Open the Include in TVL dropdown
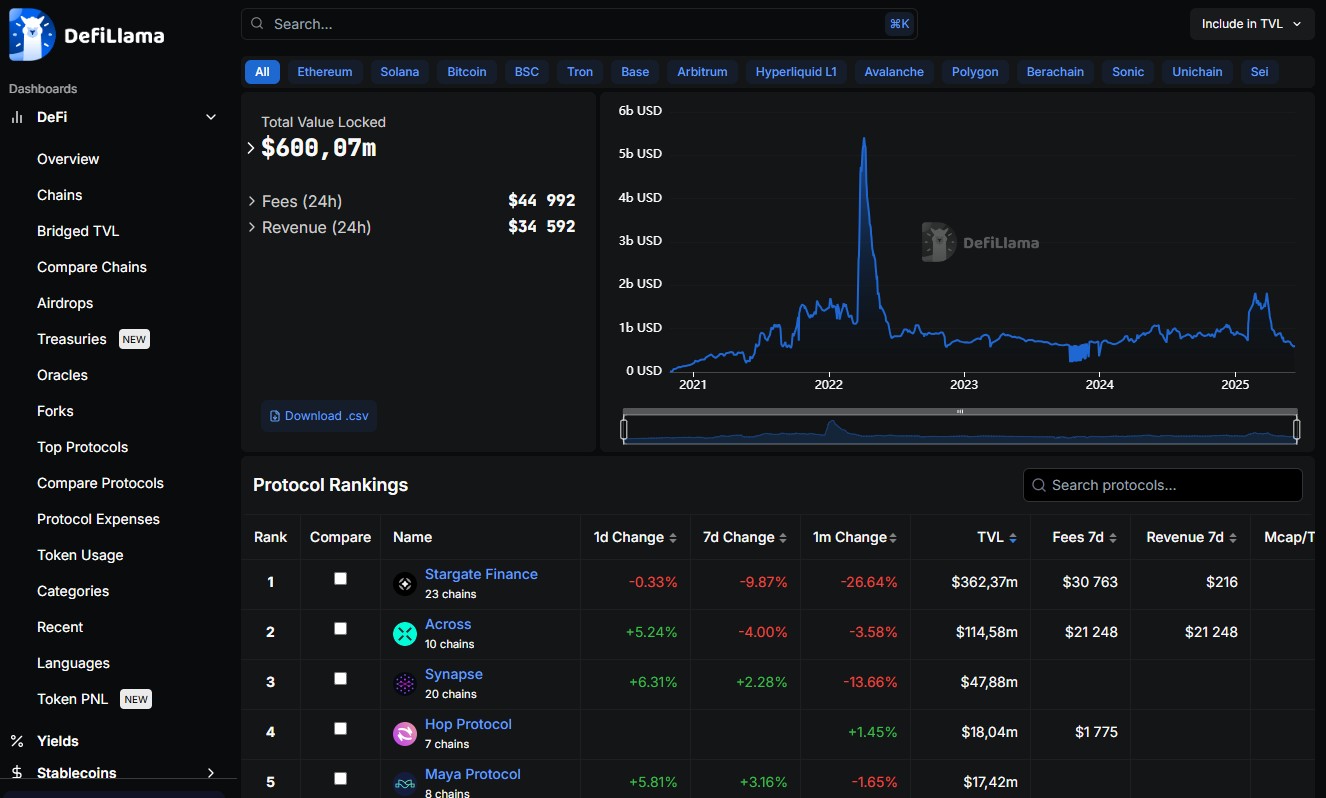The width and height of the screenshot is (1326, 798). tap(1251, 24)
